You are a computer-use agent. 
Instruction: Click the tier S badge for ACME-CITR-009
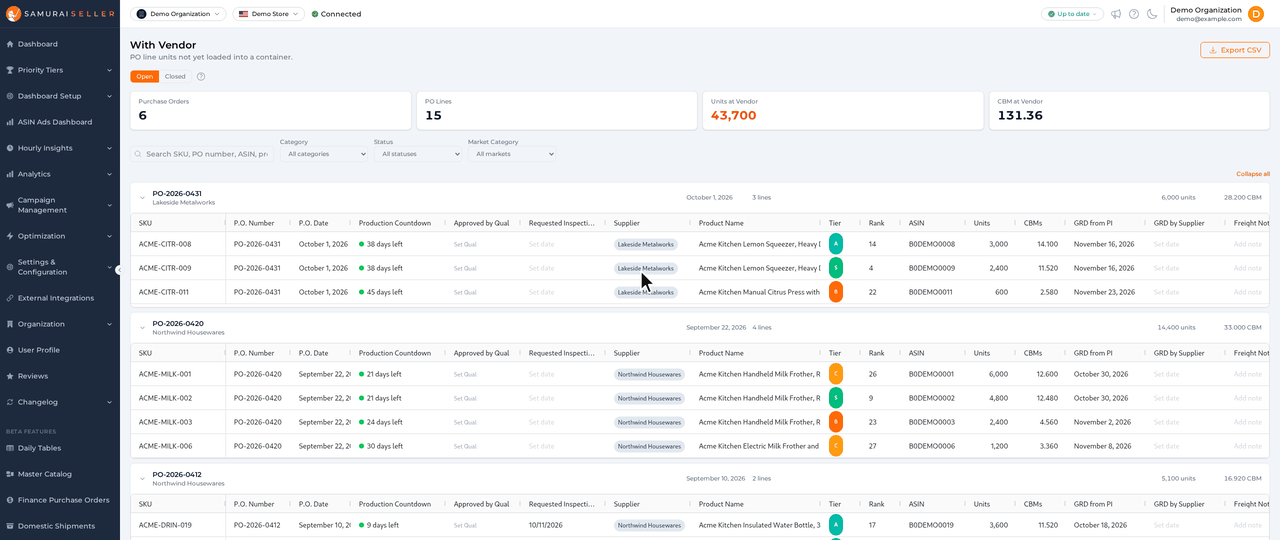[836, 268]
